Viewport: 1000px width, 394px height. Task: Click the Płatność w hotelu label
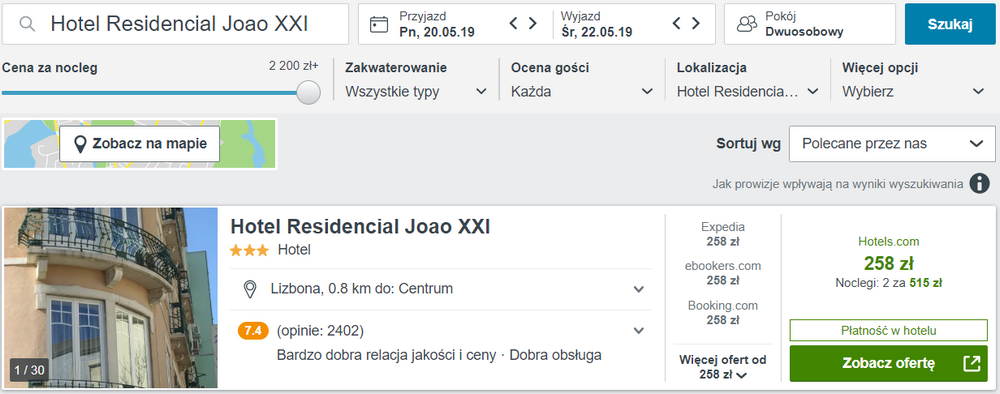[x=888, y=330]
